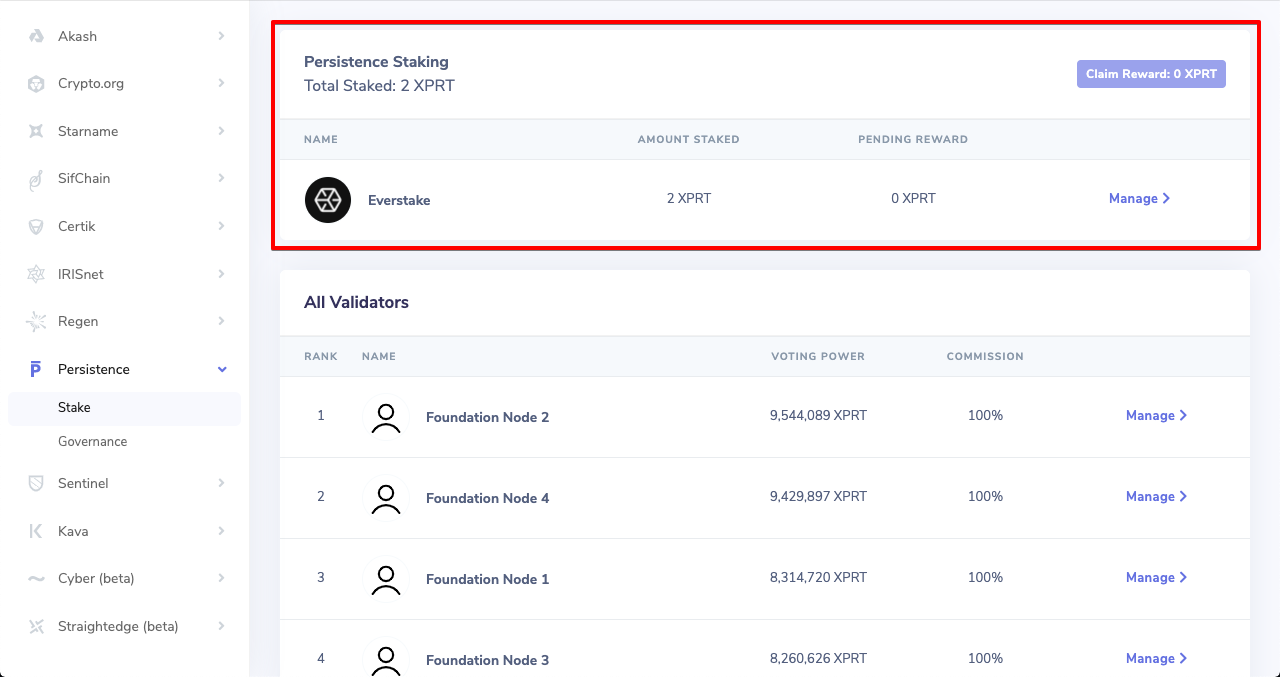Collapse the Persistence menu chevron
Viewport: 1280px width, 677px height.
[222, 369]
